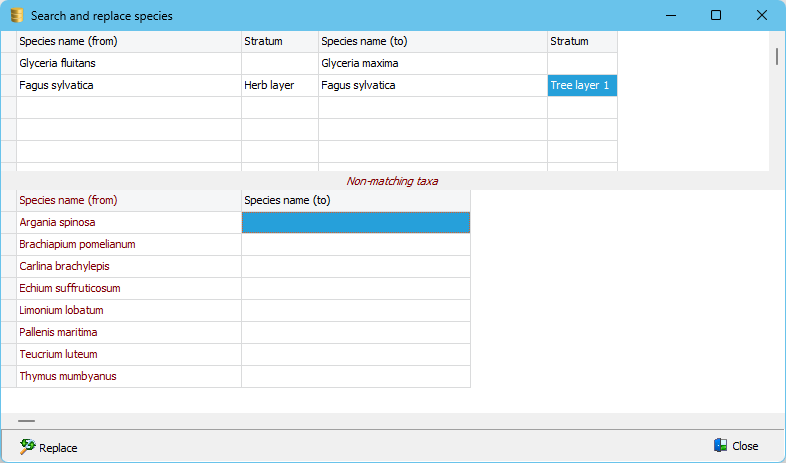Click the database icon in title bar
Screen dimensions: 786x463
[x=17, y=16]
